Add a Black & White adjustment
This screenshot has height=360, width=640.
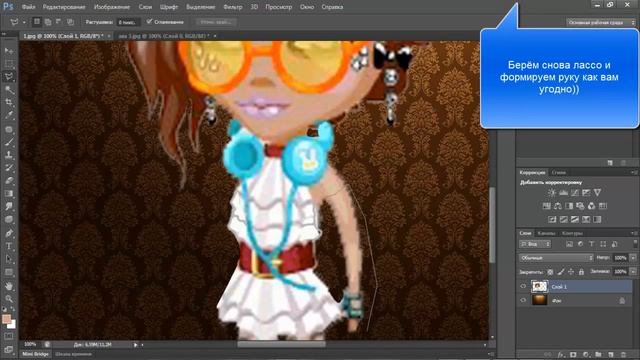tap(569, 206)
